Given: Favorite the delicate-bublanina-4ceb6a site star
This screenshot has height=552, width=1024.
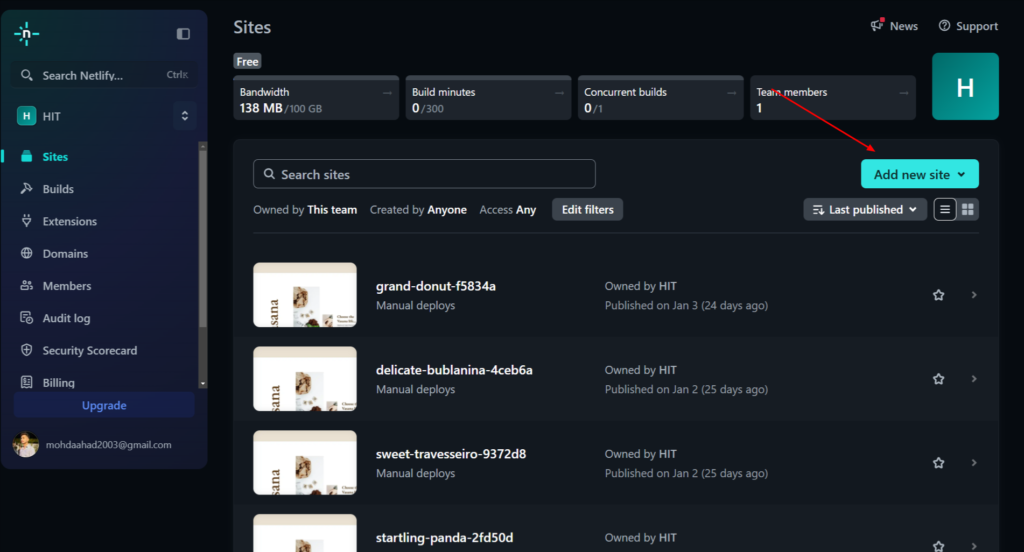Looking at the screenshot, I should click(x=938, y=379).
